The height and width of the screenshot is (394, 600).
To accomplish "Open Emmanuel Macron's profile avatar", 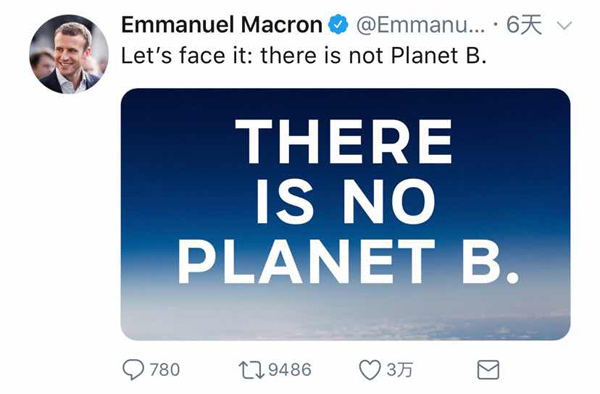I will point(69,54).
